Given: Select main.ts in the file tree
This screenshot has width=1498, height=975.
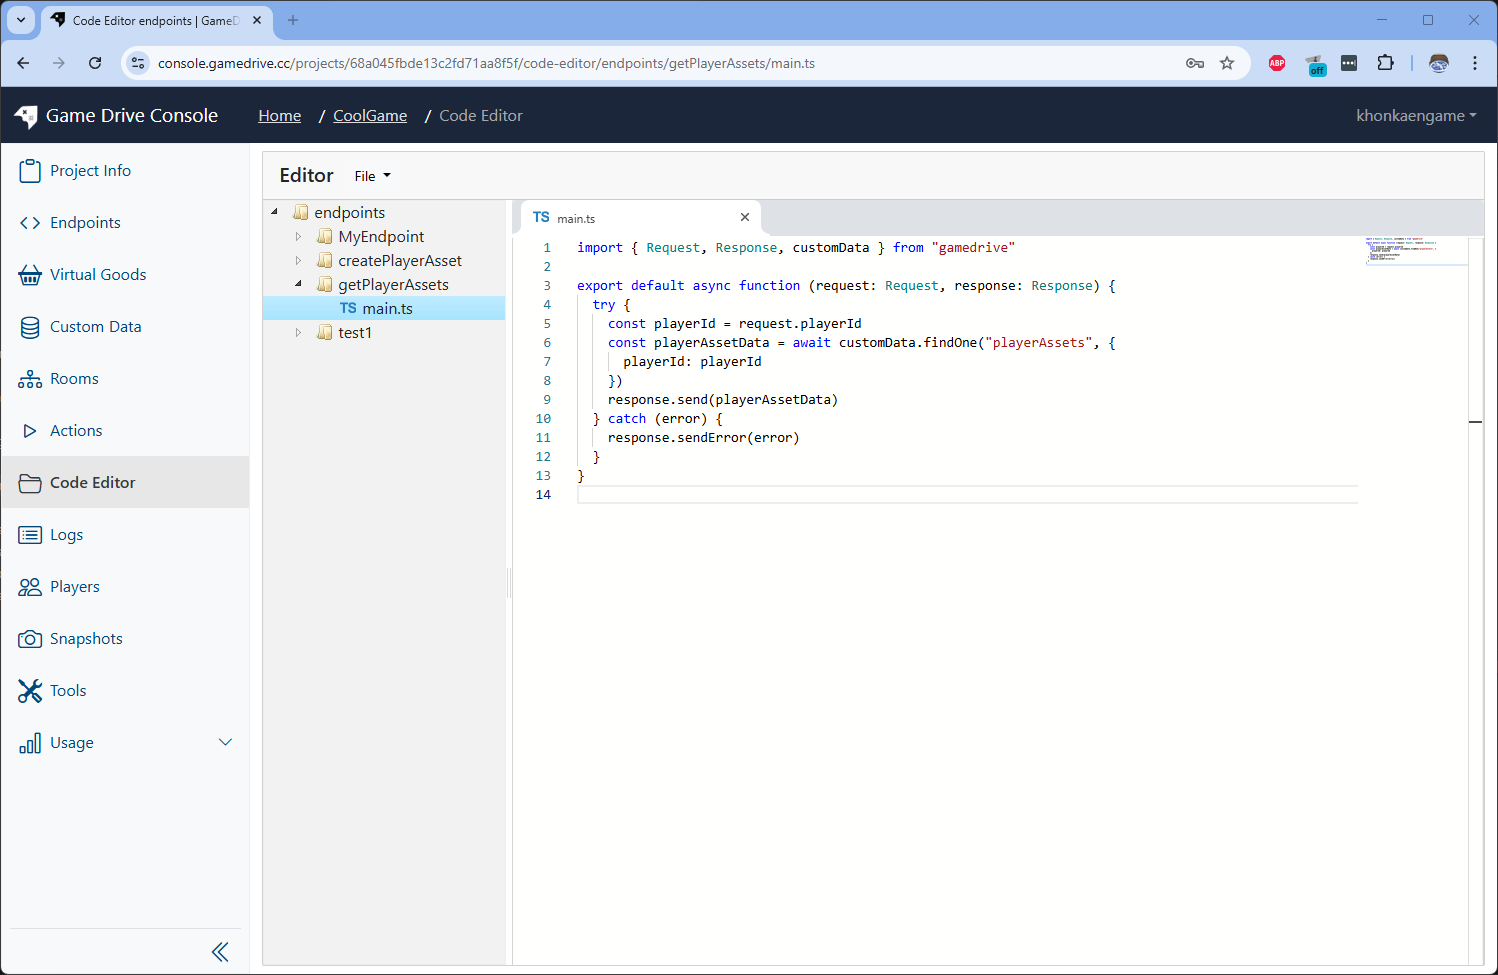Looking at the screenshot, I should [386, 309].
